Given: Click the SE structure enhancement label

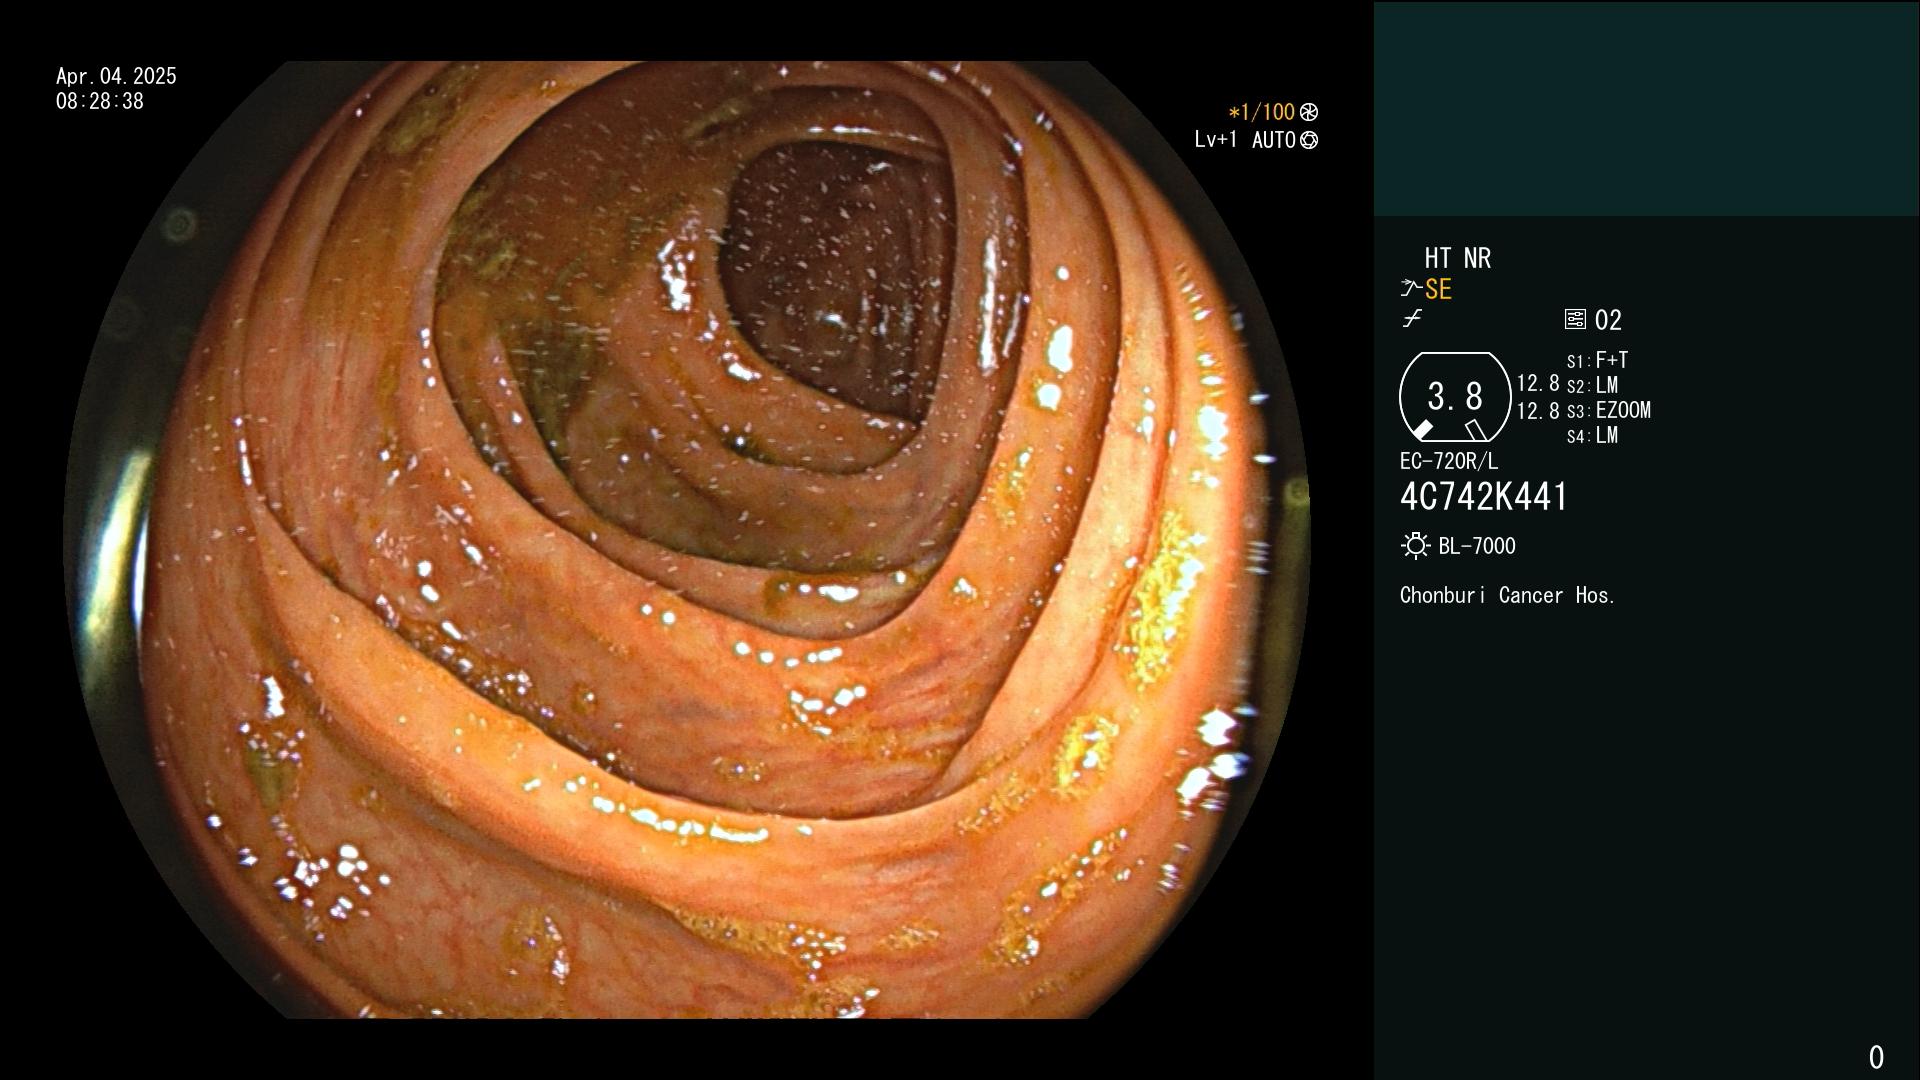Looking at the screenshot, I should (x=1438, y=290).
